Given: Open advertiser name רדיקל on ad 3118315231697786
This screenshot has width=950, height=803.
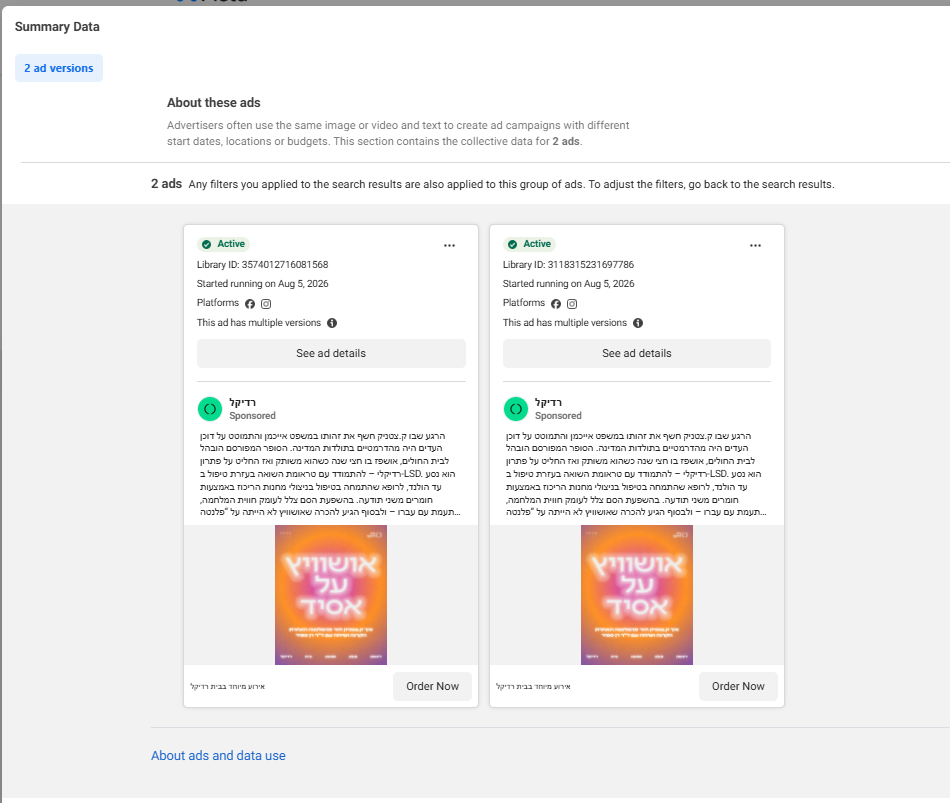Looking at the screenshot, I should tap(548, 402).
